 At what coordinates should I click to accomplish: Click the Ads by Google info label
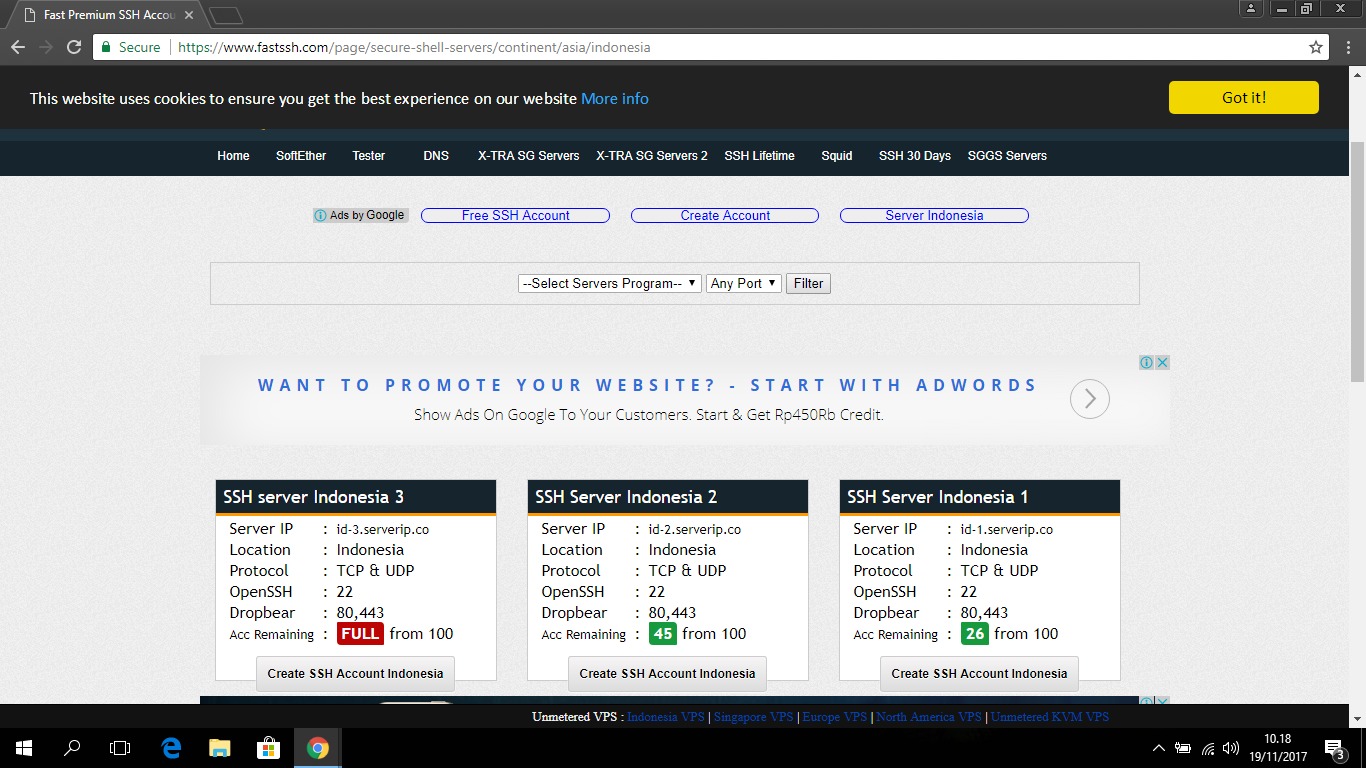[x=361, y=215]
